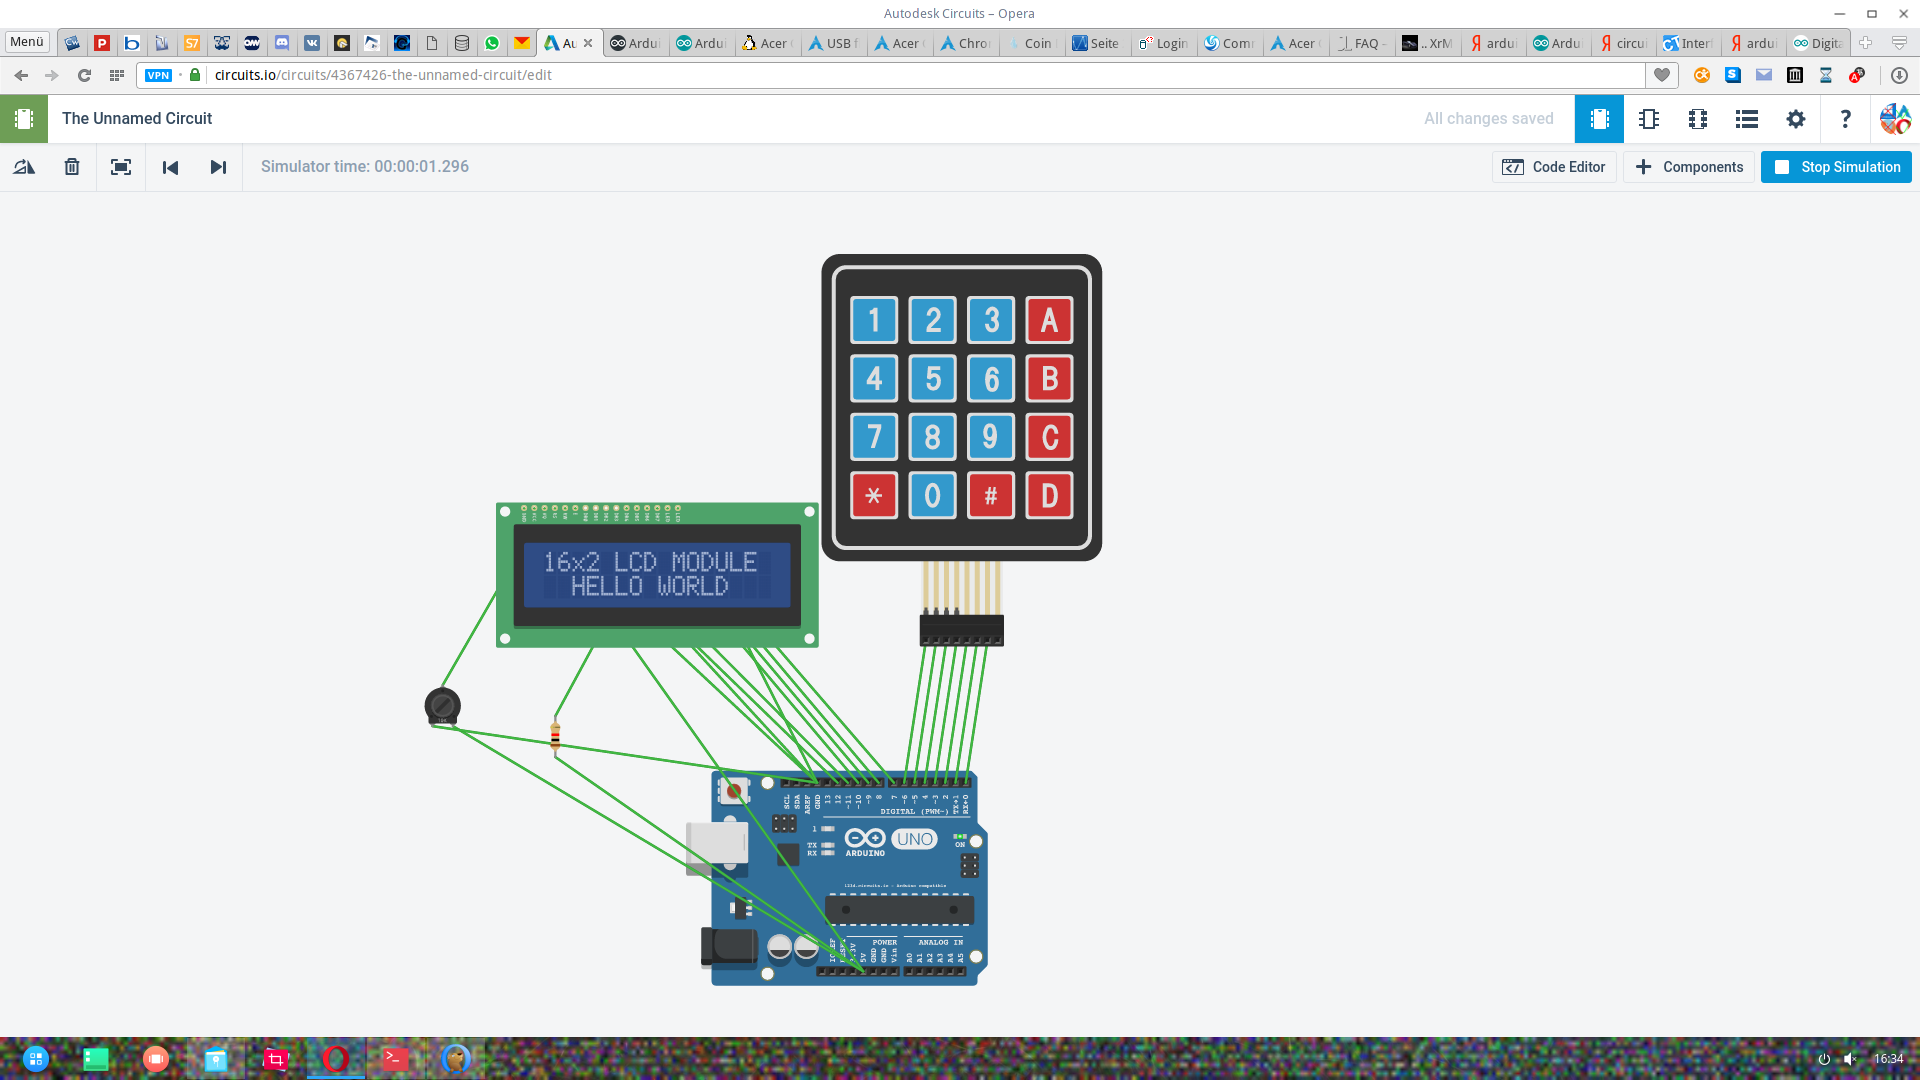Open the schematic view icon
Viewport: 1920px width, 1080px height.
[1649, 119]
